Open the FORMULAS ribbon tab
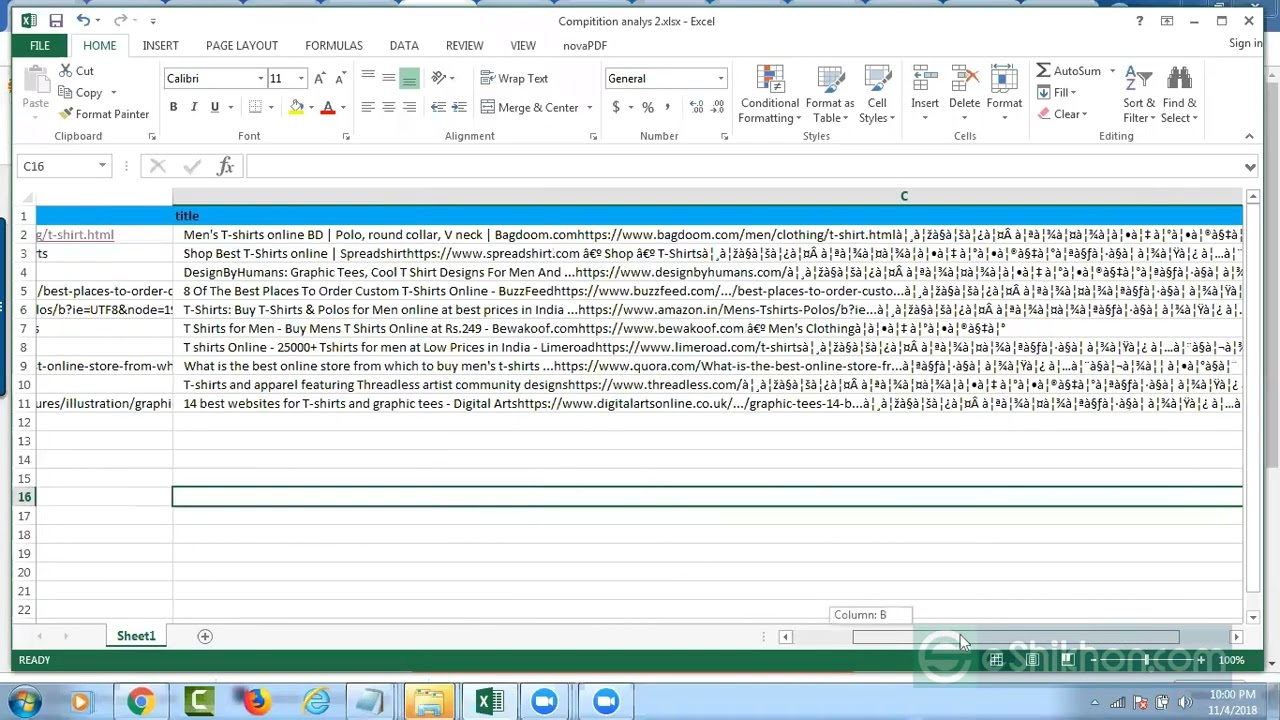Screen dimensions: 1280x720 [334, 45]
